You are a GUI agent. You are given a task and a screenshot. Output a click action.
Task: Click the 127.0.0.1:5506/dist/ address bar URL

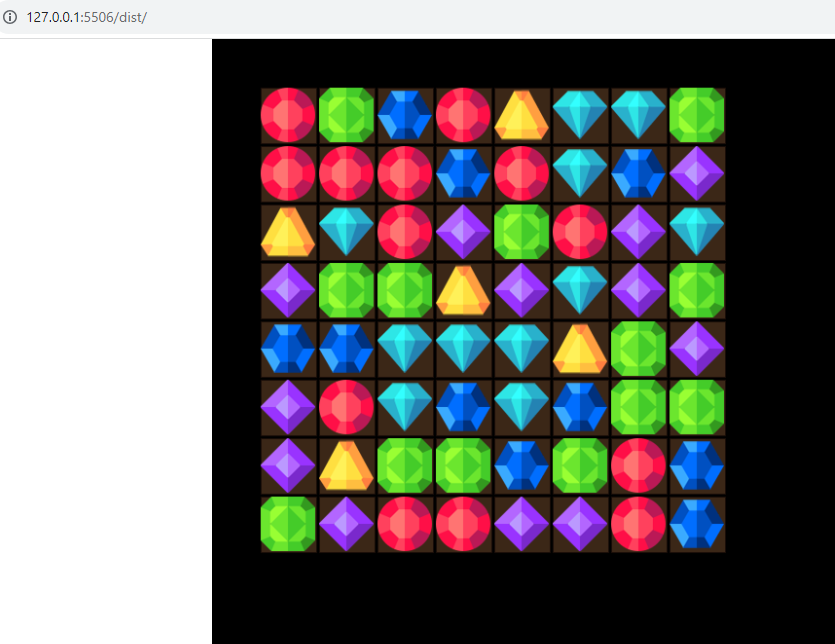tap(87, 17)
